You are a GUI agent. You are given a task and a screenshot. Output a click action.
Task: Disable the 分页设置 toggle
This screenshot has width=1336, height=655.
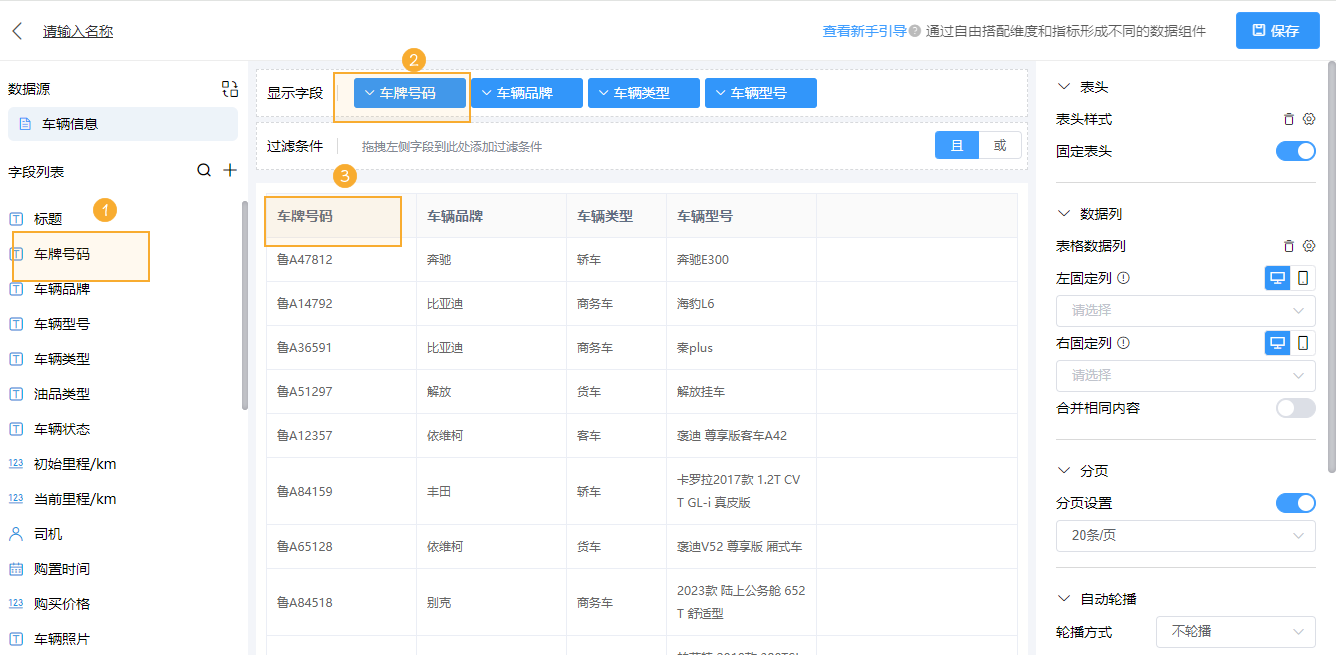click(1296, 502)
